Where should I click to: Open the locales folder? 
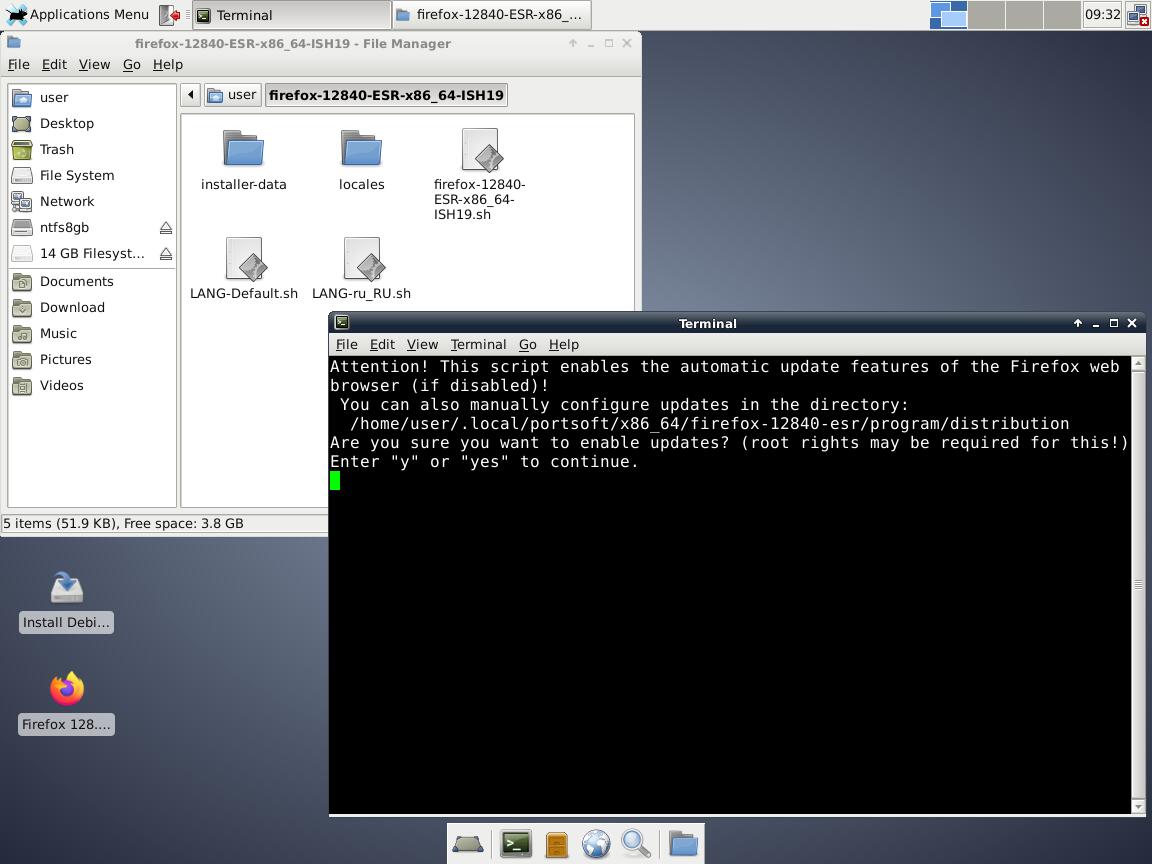tap(361, 159)
